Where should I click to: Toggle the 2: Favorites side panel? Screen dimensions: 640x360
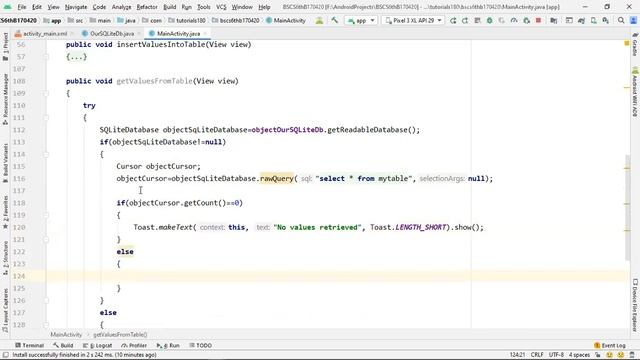click(x=5, y=212)
